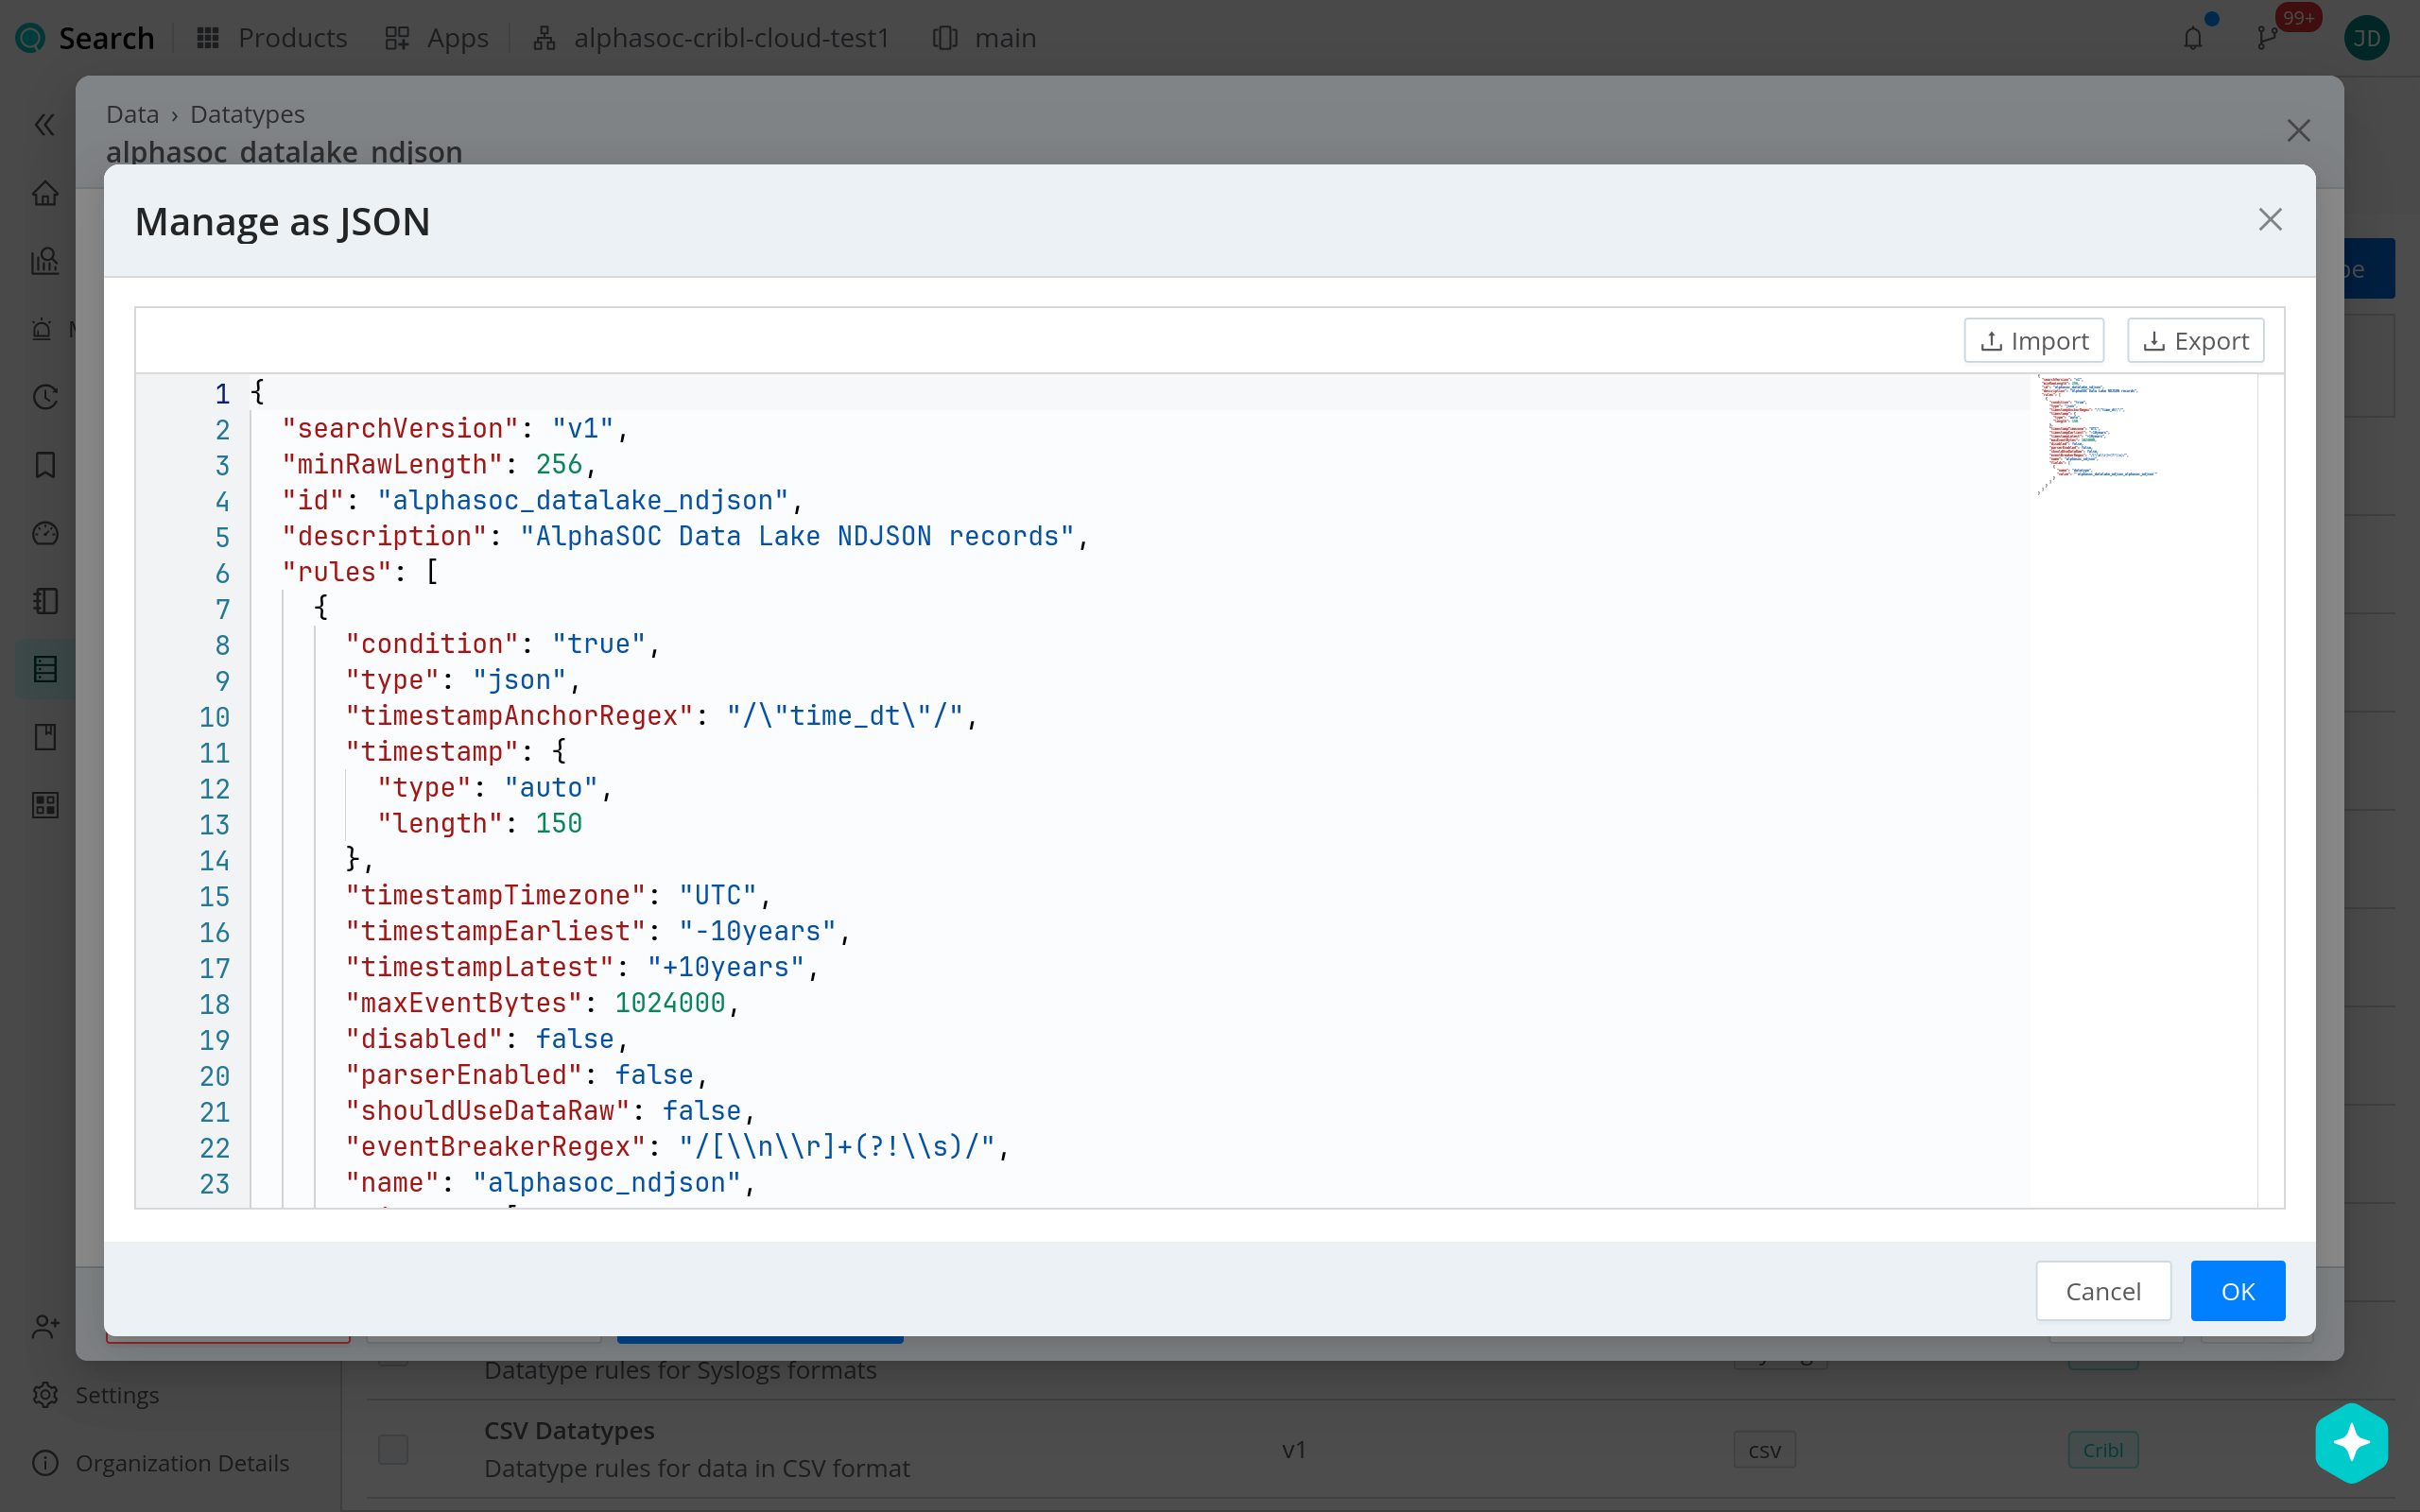The image size is (2420, 1512).
Task: Confirm with the OK button
Action: [x=2237, y=1291]
